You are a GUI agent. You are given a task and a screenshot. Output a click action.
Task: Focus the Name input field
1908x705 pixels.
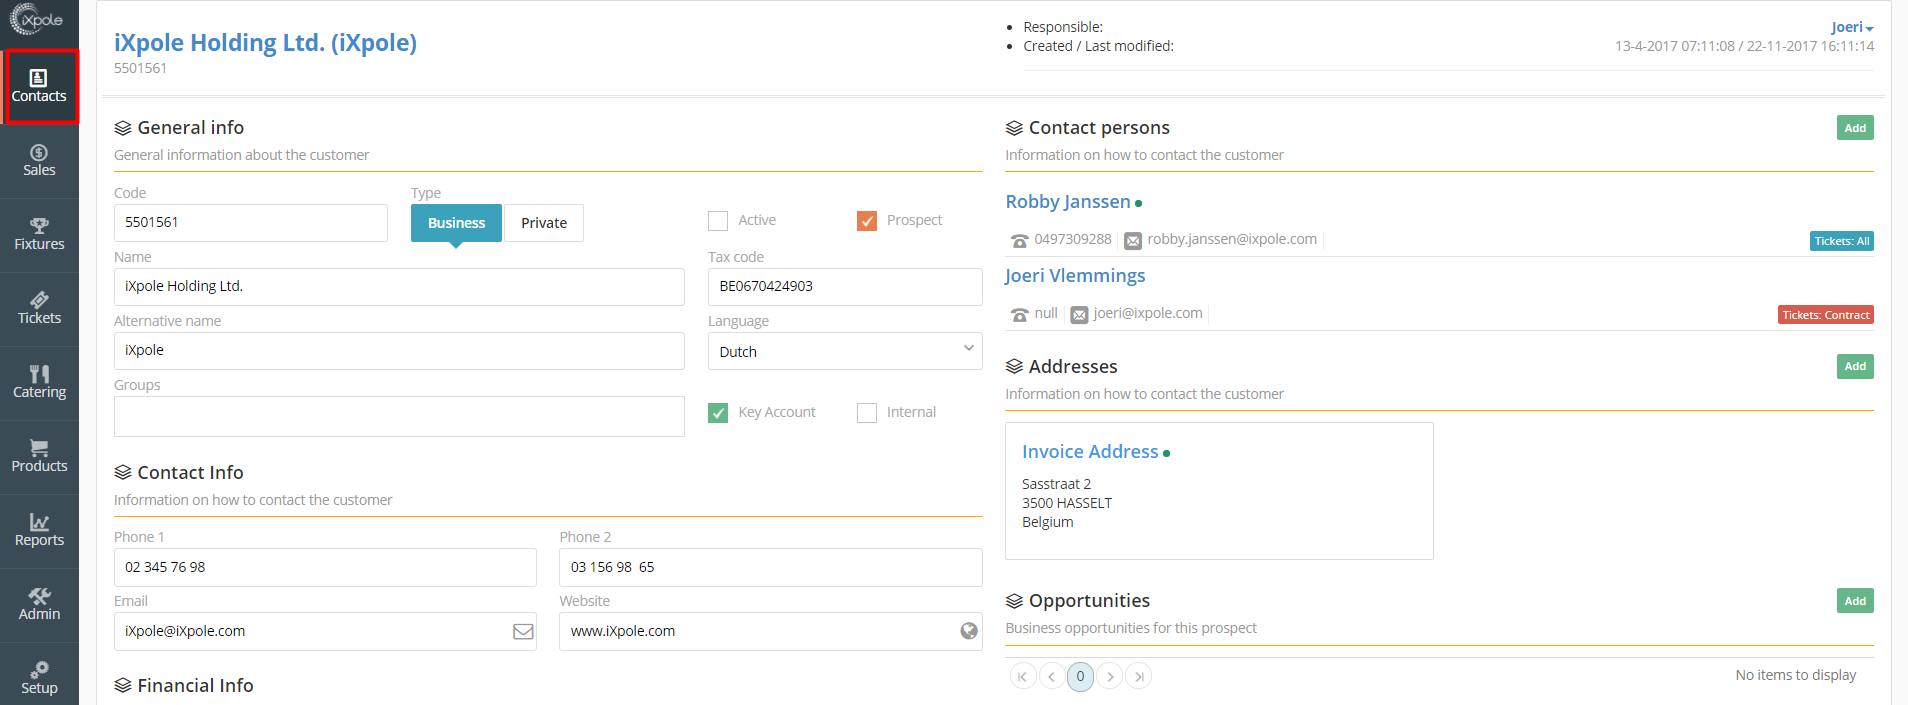399,287
